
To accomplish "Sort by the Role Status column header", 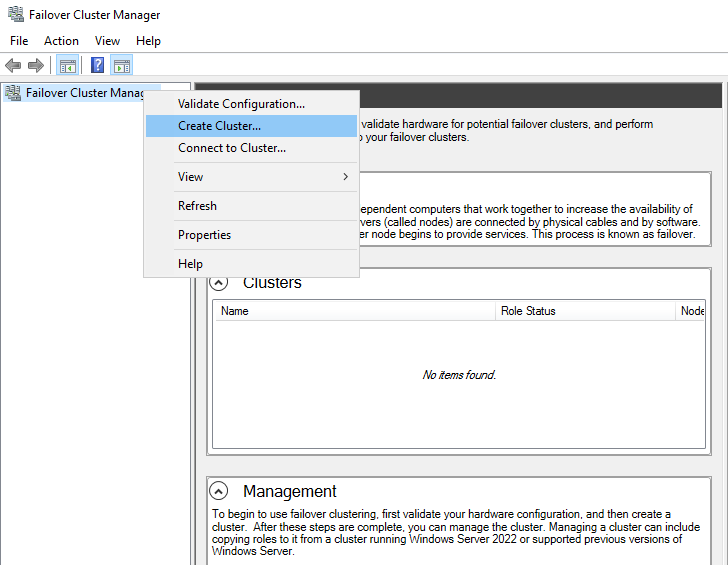I will pos(585,311).
